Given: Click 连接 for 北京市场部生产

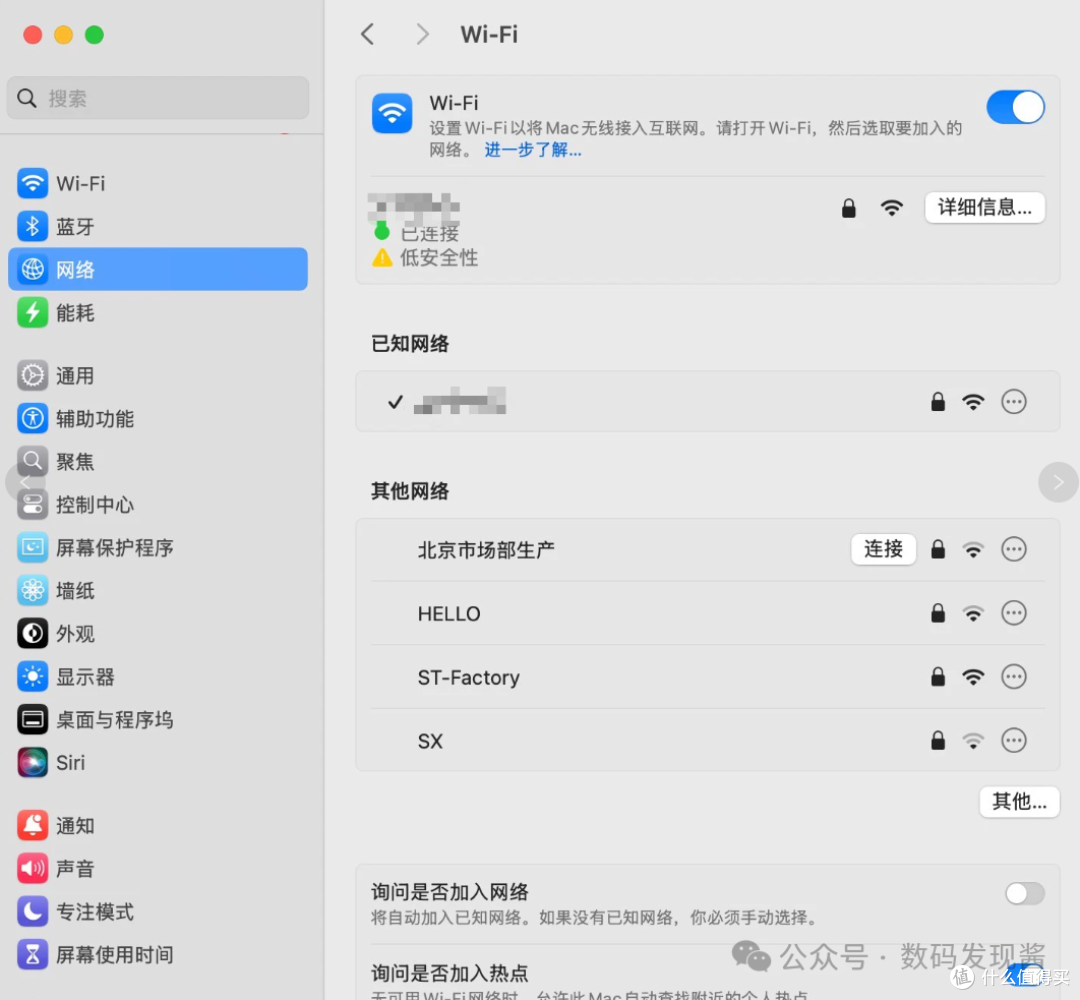Looking at the screenshot, I should [883, 549].
